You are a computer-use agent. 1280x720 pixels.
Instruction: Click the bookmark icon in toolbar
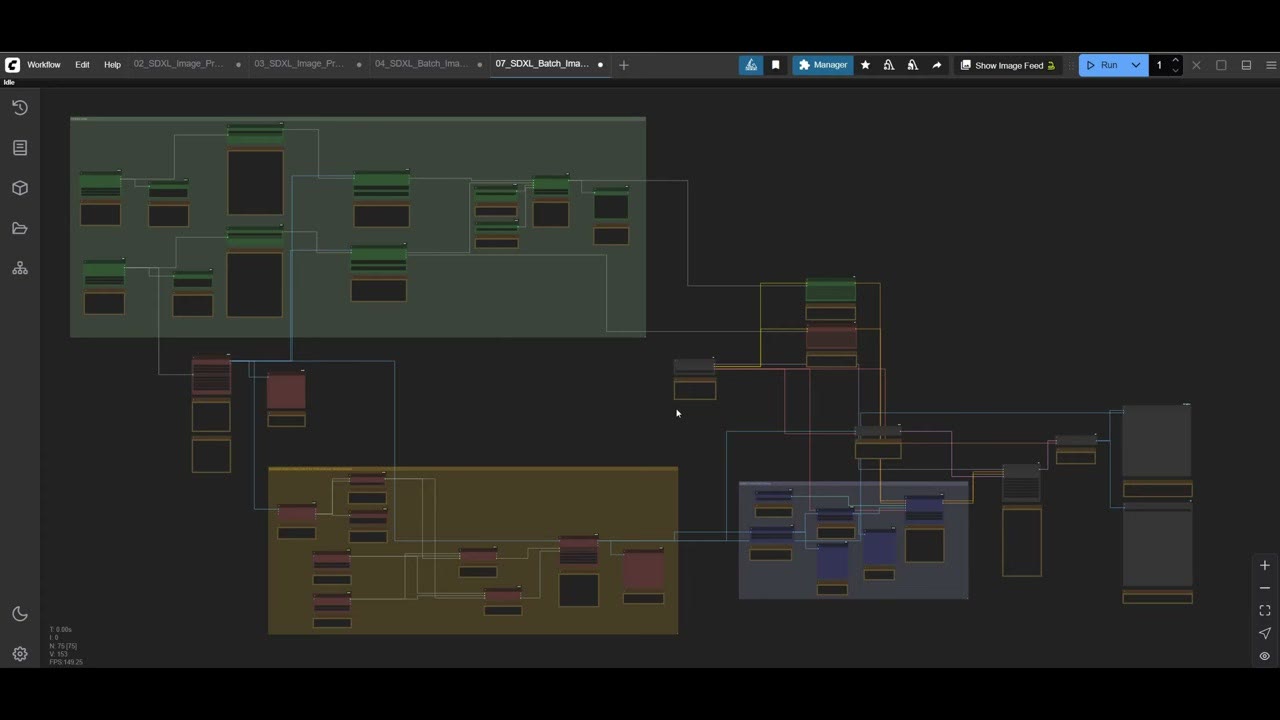[776, 65]
